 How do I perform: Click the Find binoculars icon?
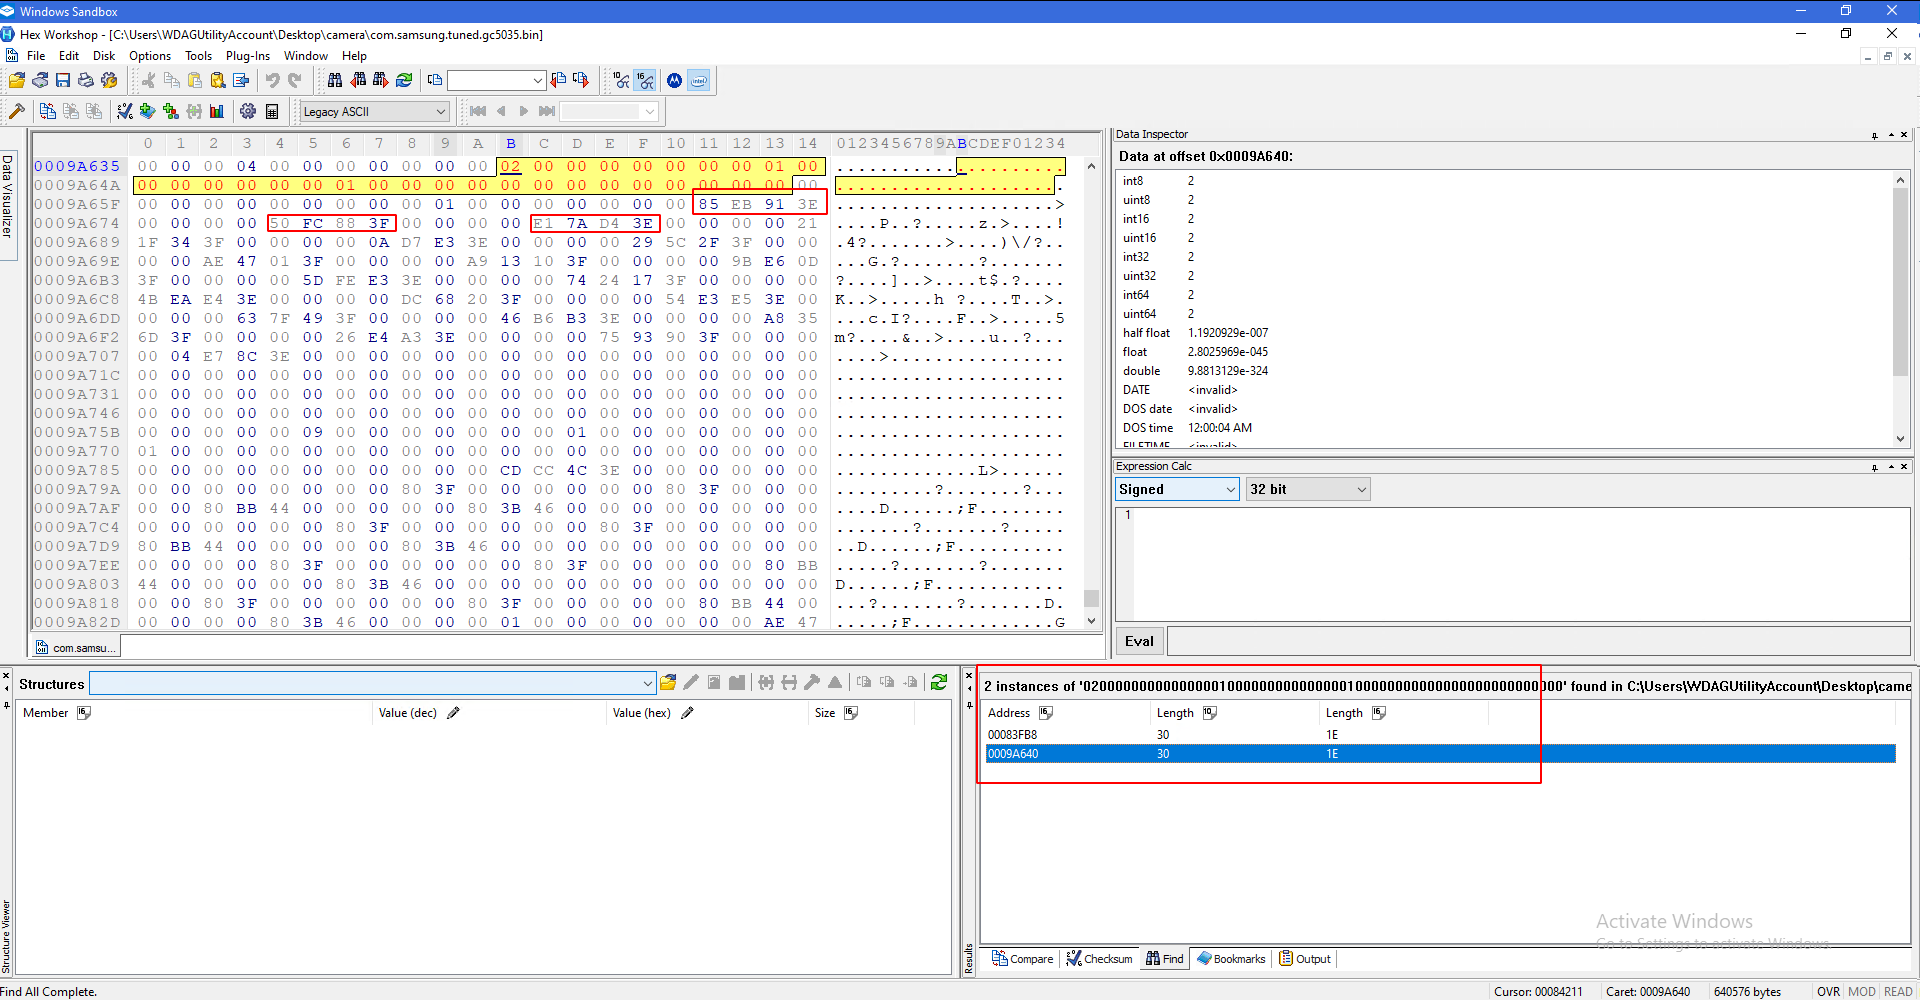pyautogui.click(x=335, y=81)
